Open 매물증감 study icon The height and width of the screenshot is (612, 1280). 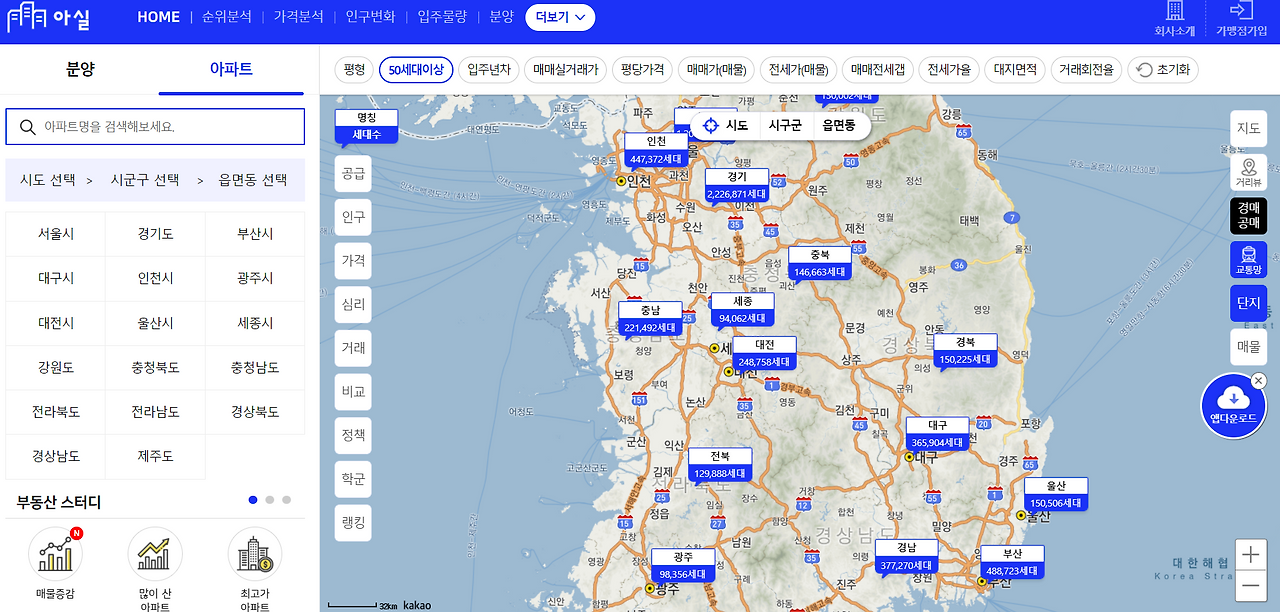(55, 553)
